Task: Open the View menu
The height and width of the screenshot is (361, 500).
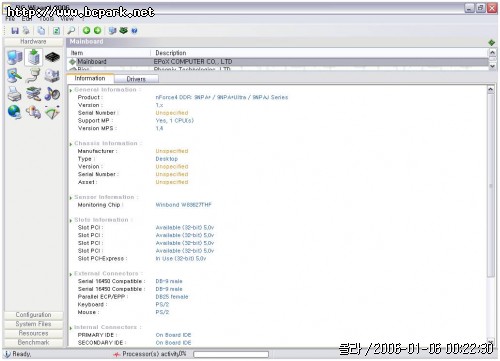Action: point(67,19)
